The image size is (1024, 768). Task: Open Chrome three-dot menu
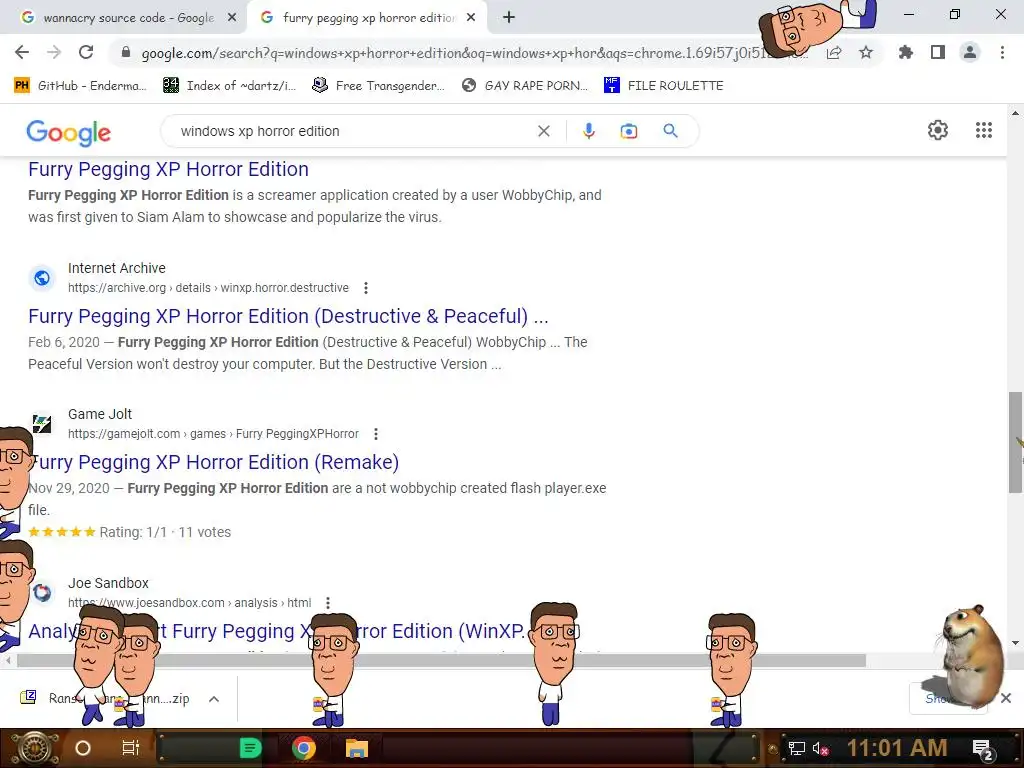[x=1002, y=52]
